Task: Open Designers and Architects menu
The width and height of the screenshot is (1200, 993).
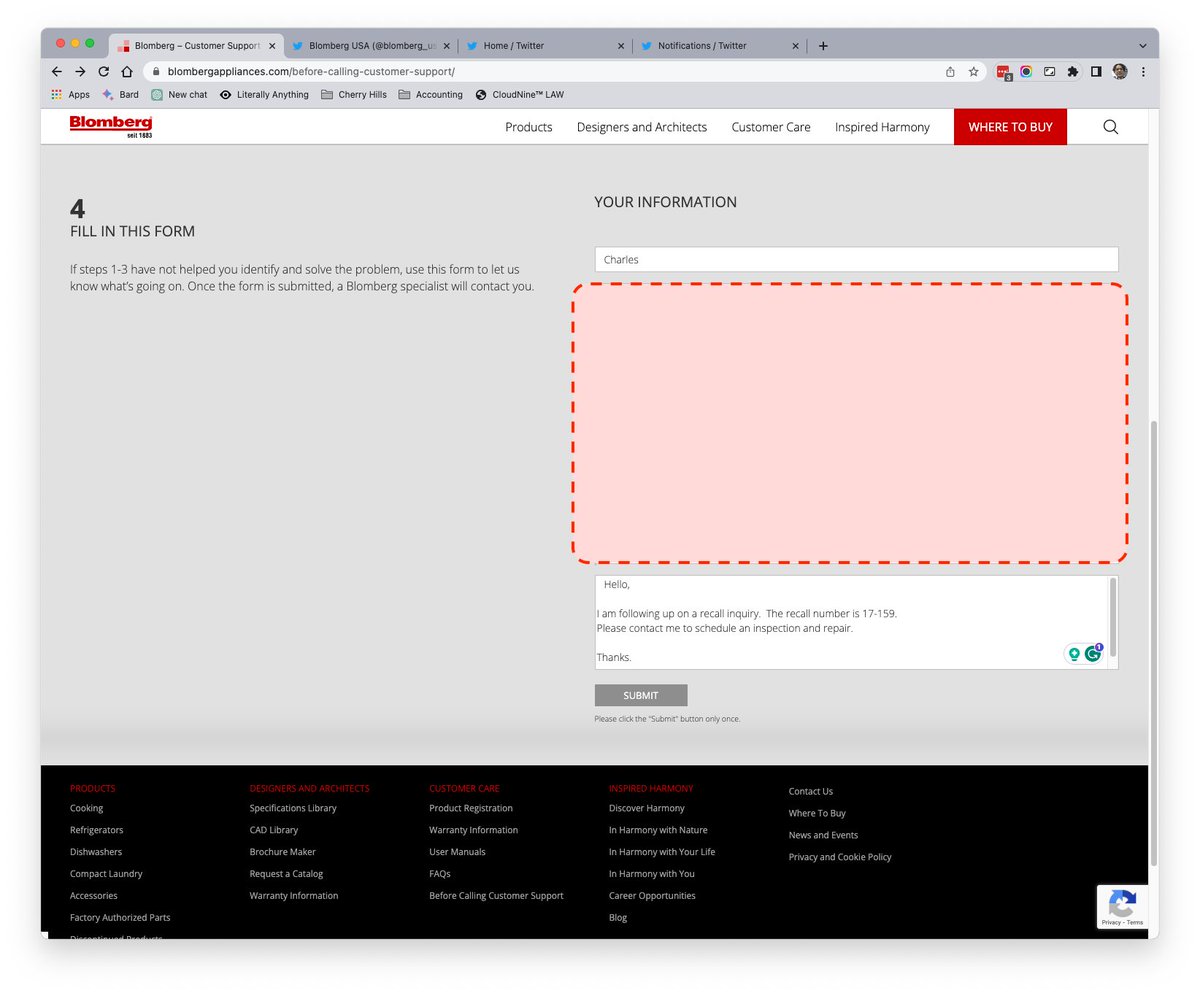Action: pos(642,127)
